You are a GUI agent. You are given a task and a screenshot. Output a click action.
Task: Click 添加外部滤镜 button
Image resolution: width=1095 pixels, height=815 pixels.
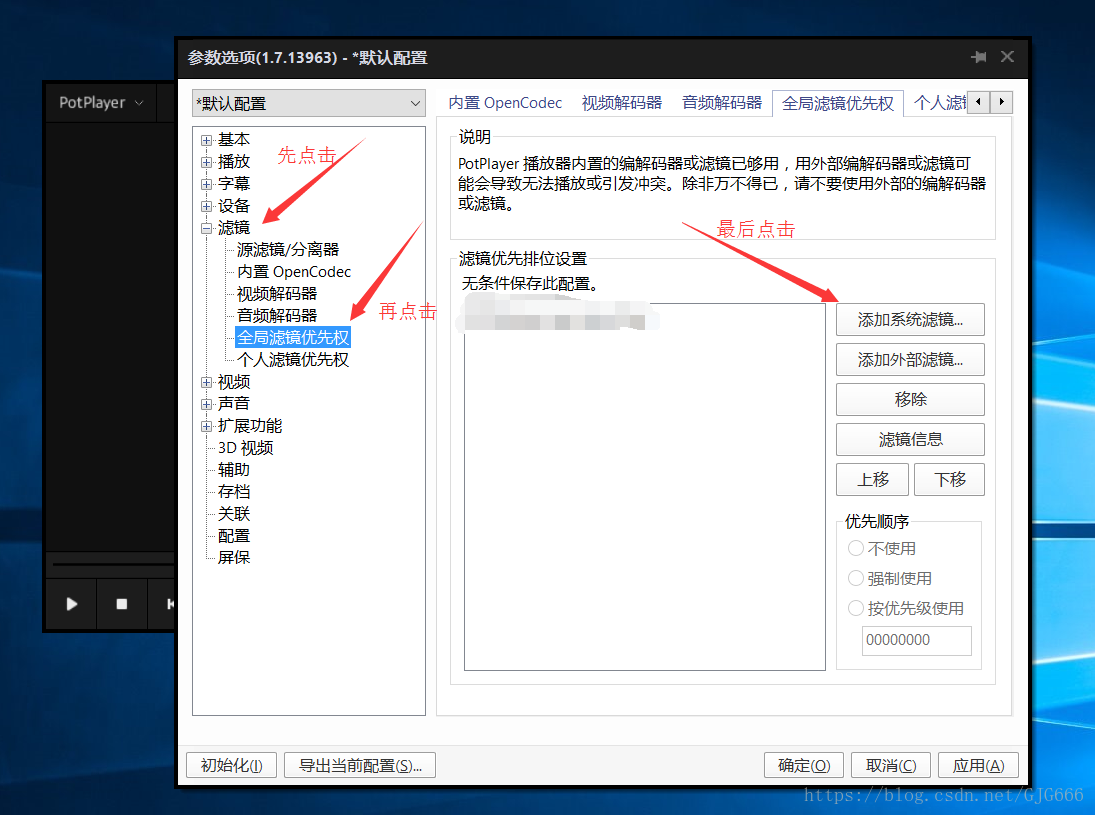(910, 360)
